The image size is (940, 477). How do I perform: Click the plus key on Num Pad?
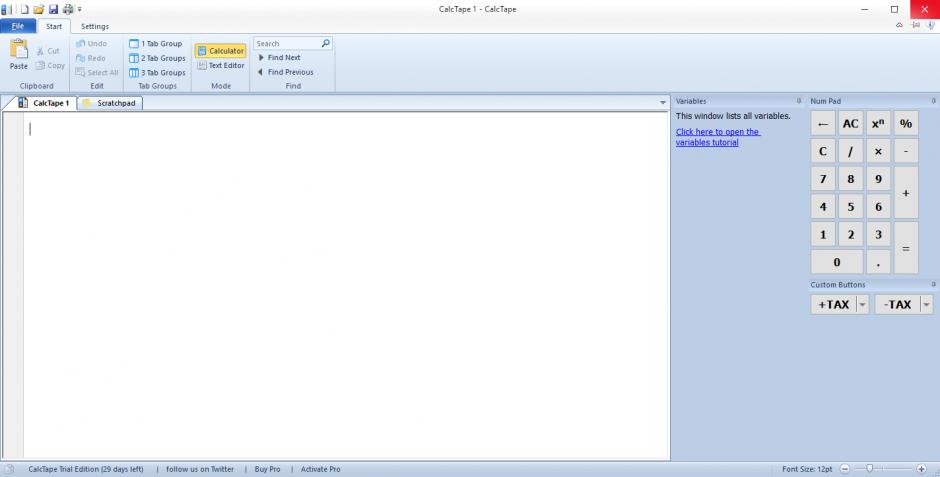coord(906,193)
